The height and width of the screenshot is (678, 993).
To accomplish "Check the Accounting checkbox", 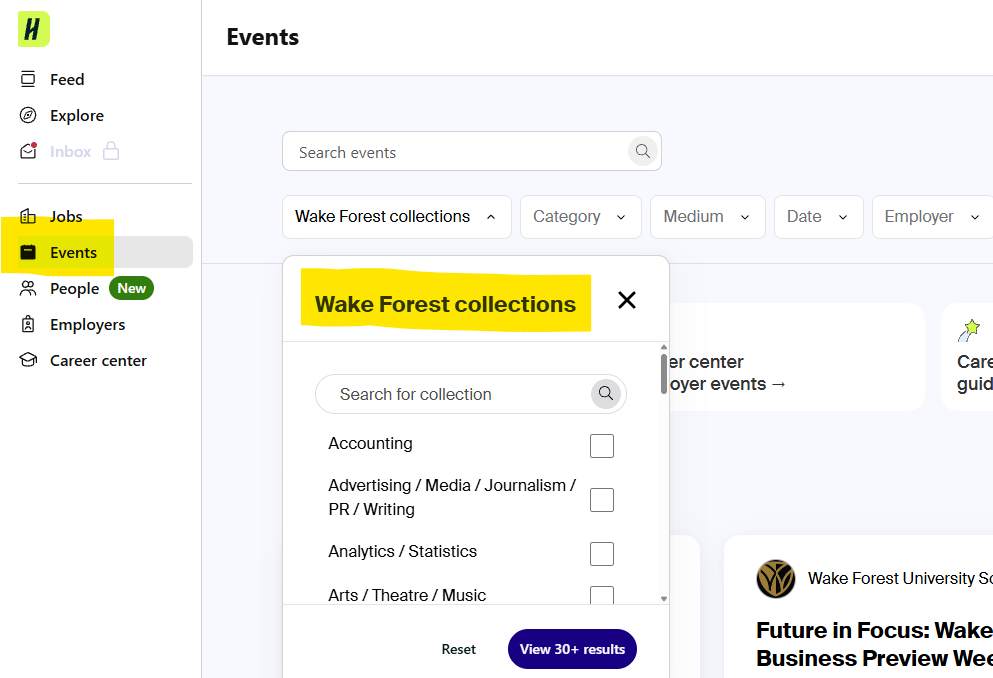I will (x=601, y=446).
